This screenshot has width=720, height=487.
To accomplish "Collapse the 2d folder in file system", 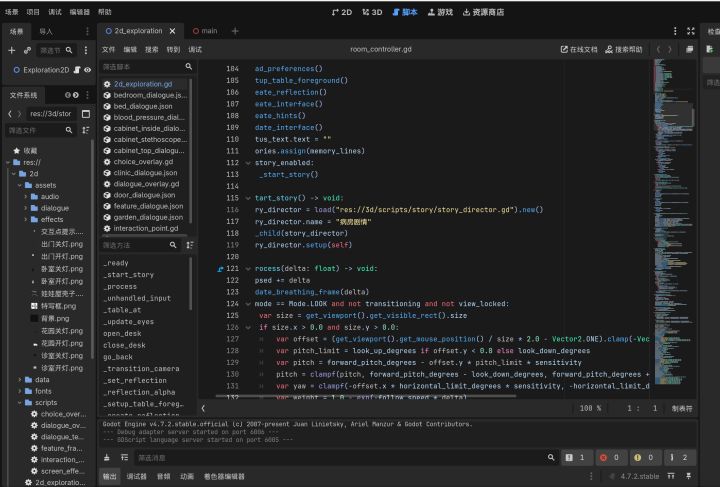I will 14,174.
